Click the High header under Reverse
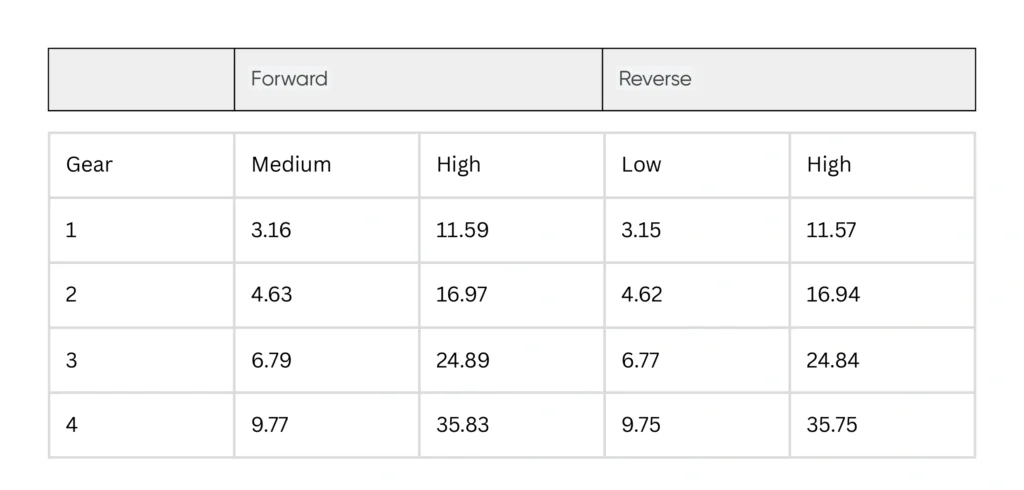This screenshot has width=1024, height=490. click(829, 165)
